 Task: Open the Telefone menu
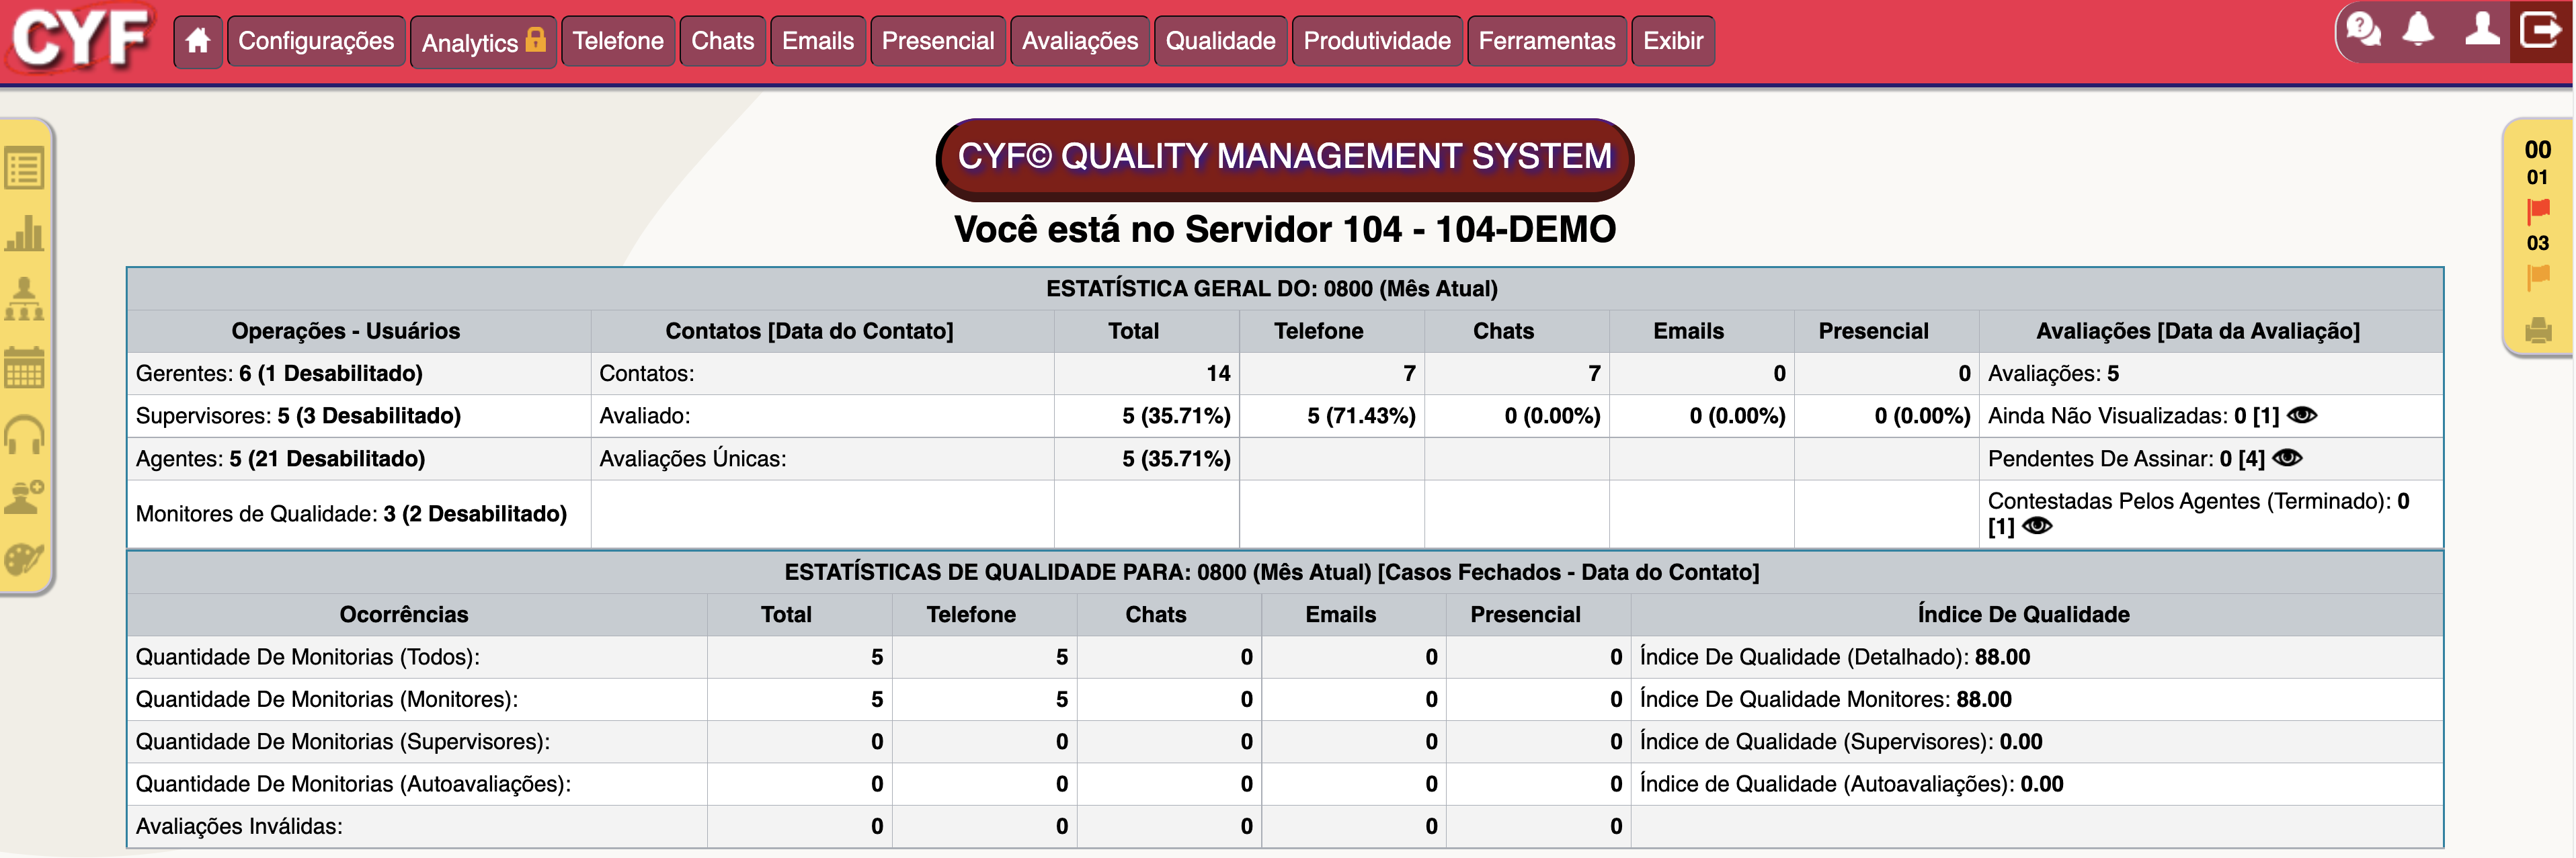point(618,41)
